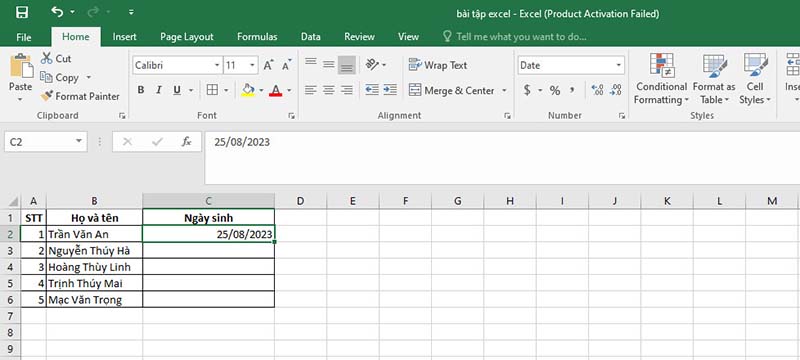Decrease indent
800x360 pixels.
(372, 90)
